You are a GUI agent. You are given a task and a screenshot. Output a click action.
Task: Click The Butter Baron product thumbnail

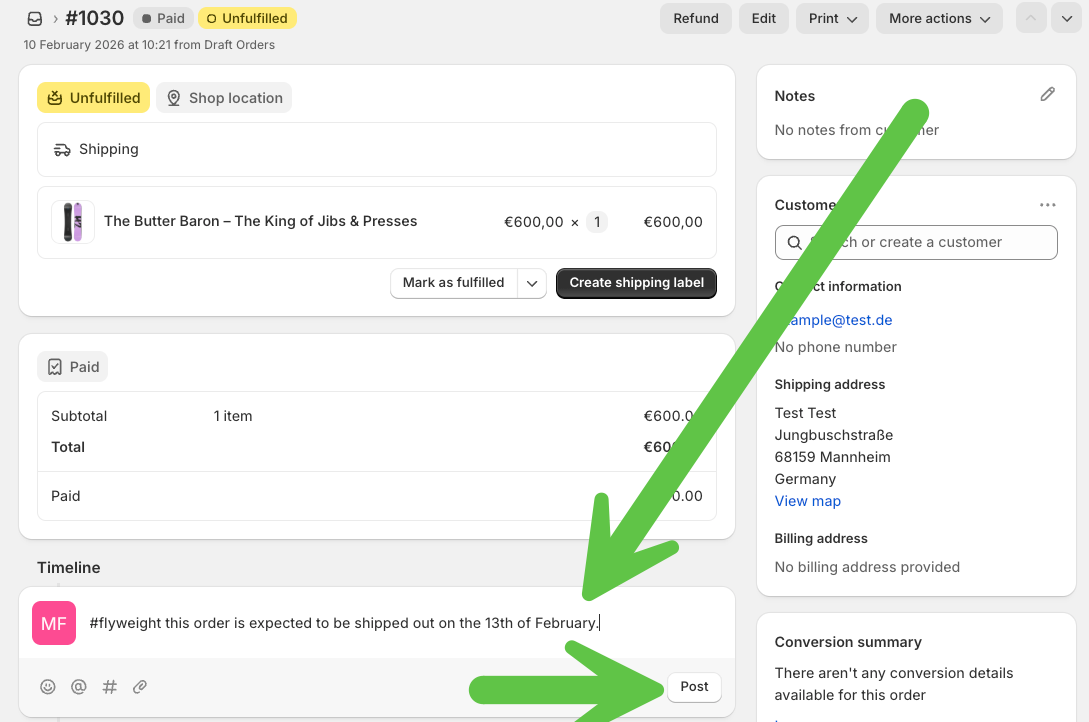tap(72, 221)
